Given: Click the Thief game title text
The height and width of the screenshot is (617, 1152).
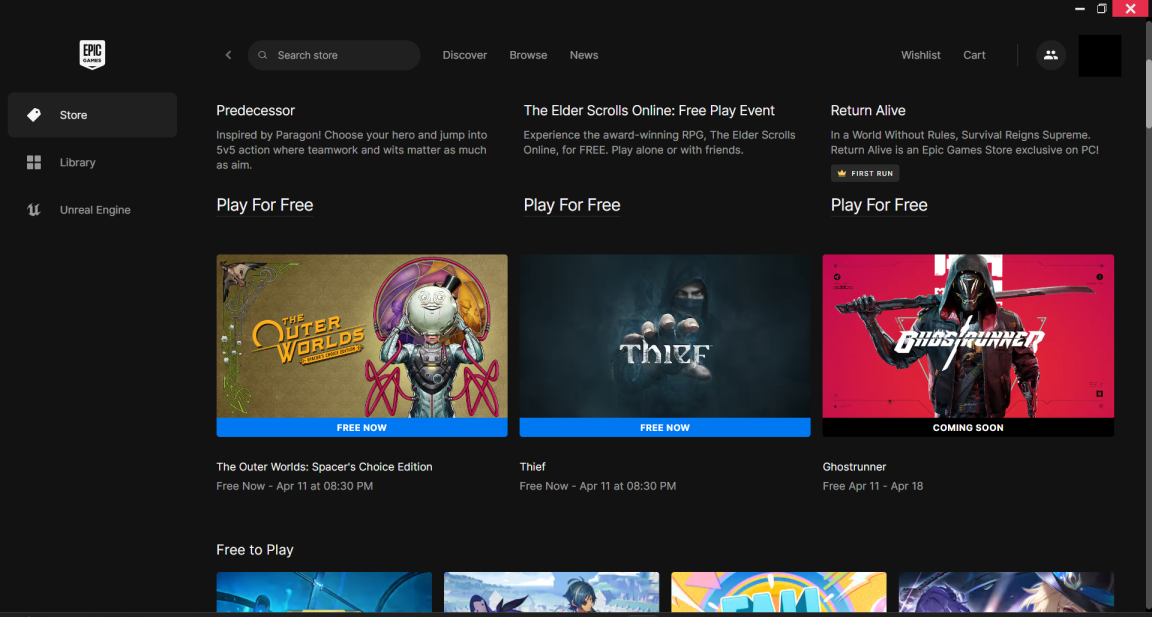Looking at the screenshot, I should click(533, 466).
